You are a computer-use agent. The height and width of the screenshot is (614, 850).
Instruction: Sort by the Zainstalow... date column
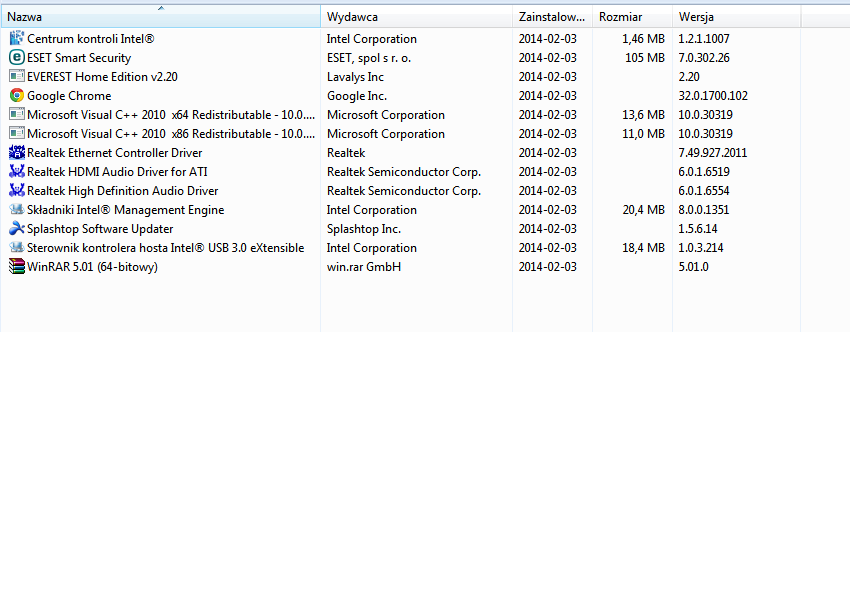coord(552,17)
